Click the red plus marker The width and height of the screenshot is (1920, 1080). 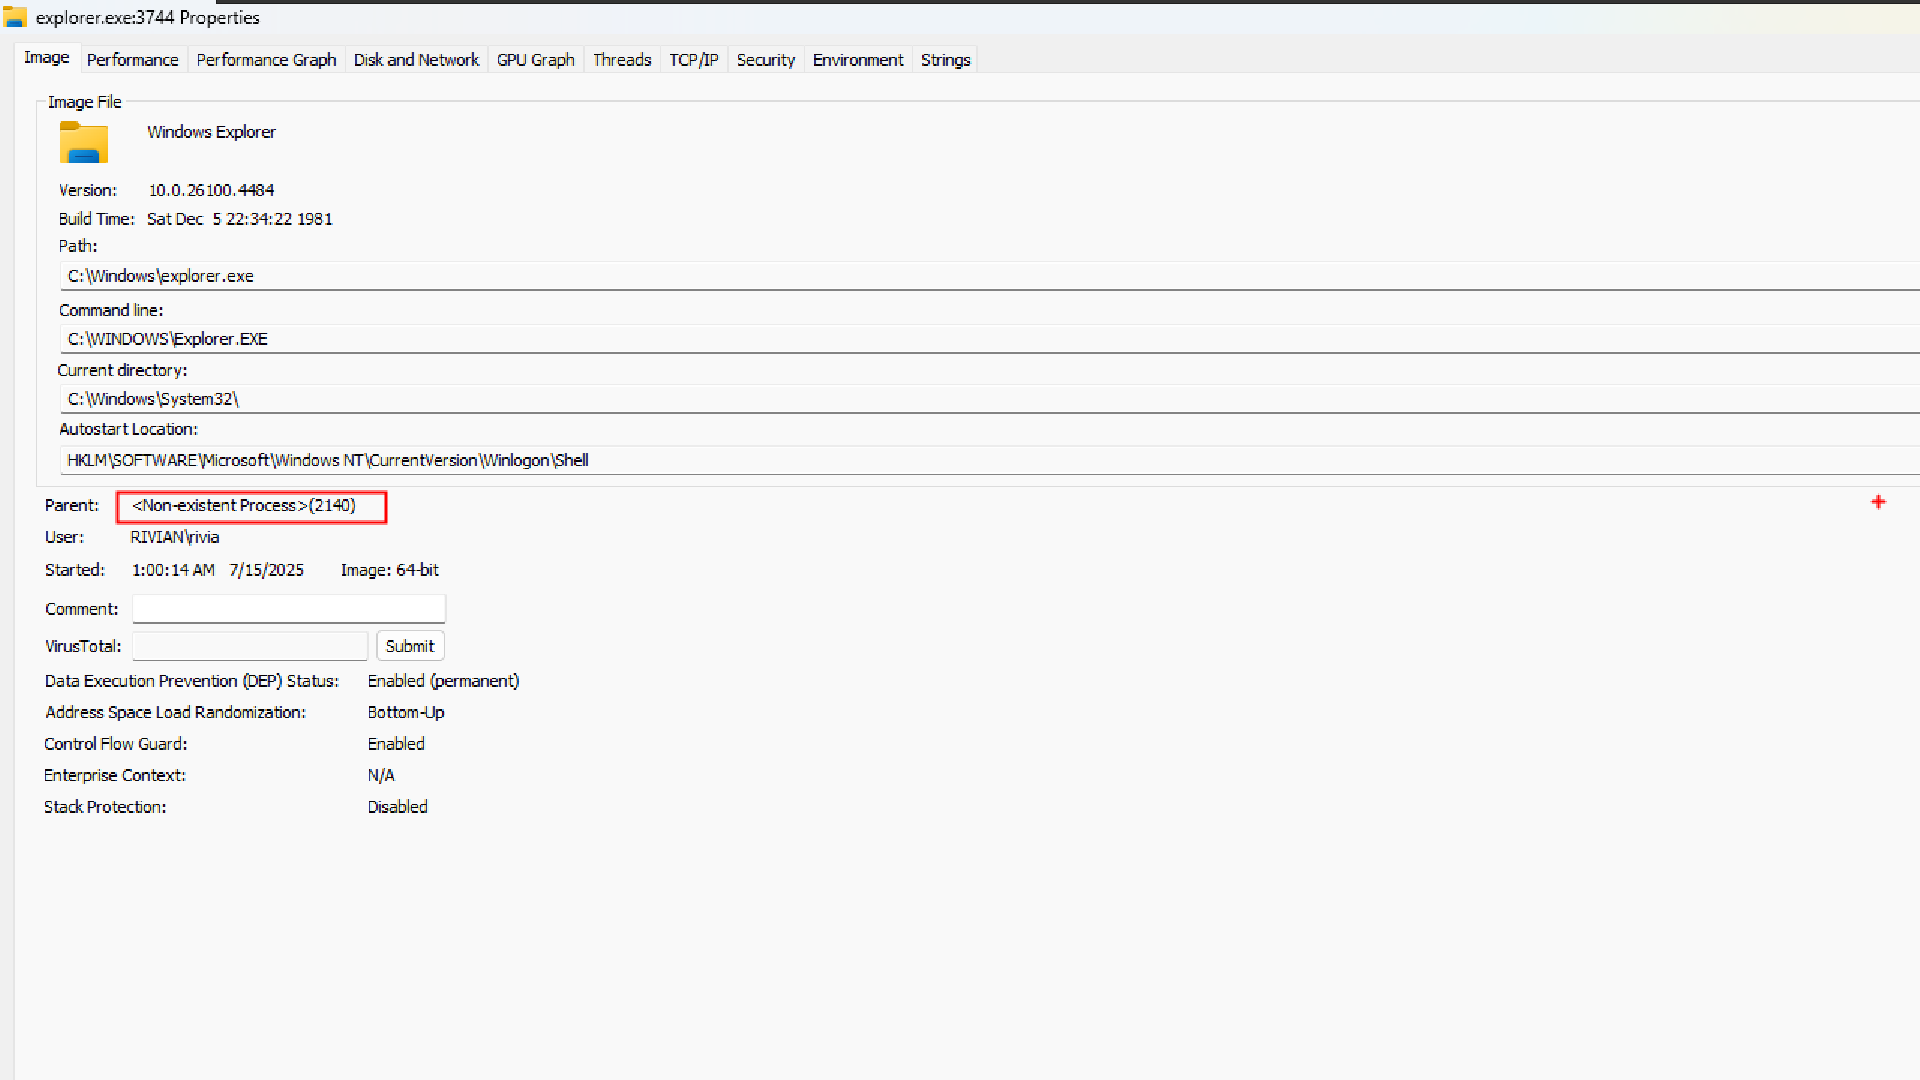1878,502
